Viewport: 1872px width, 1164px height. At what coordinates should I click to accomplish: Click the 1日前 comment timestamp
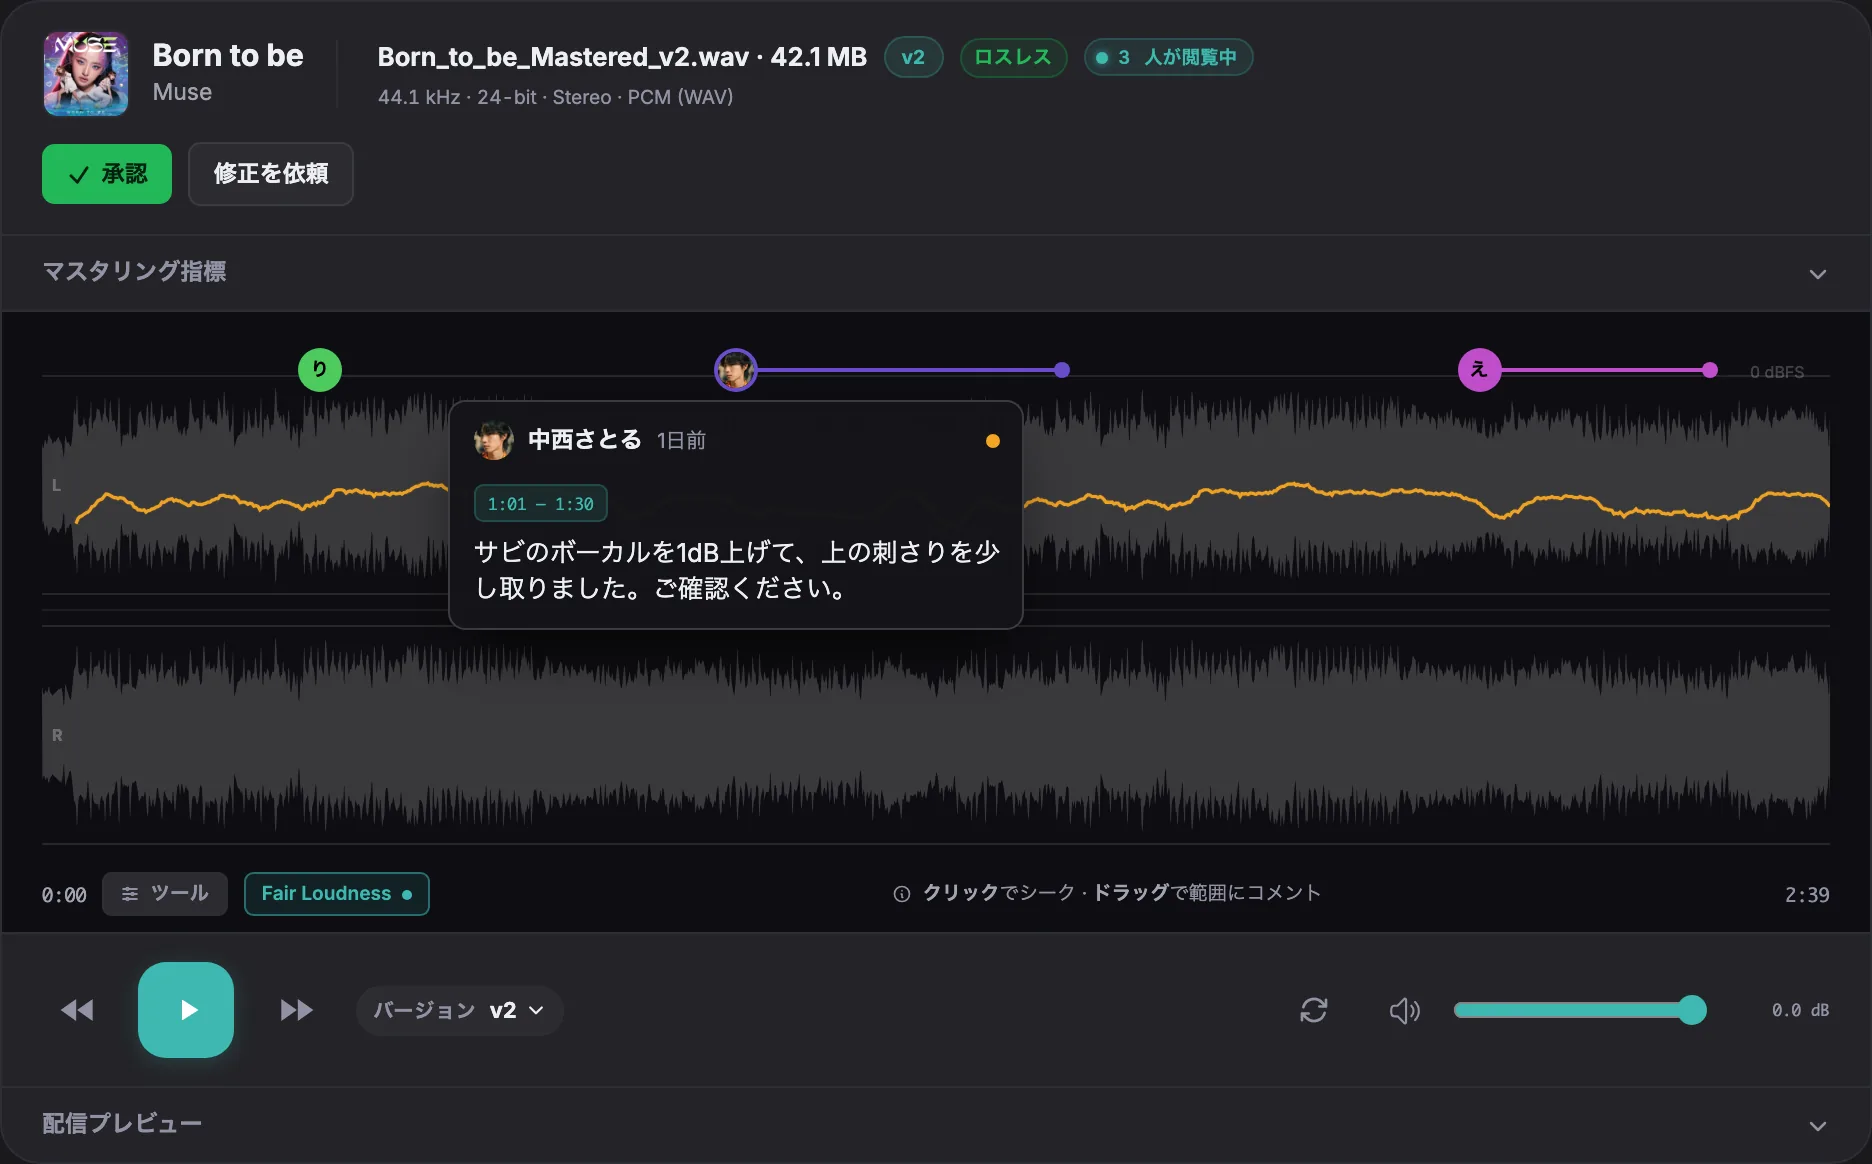click(682, 441)
